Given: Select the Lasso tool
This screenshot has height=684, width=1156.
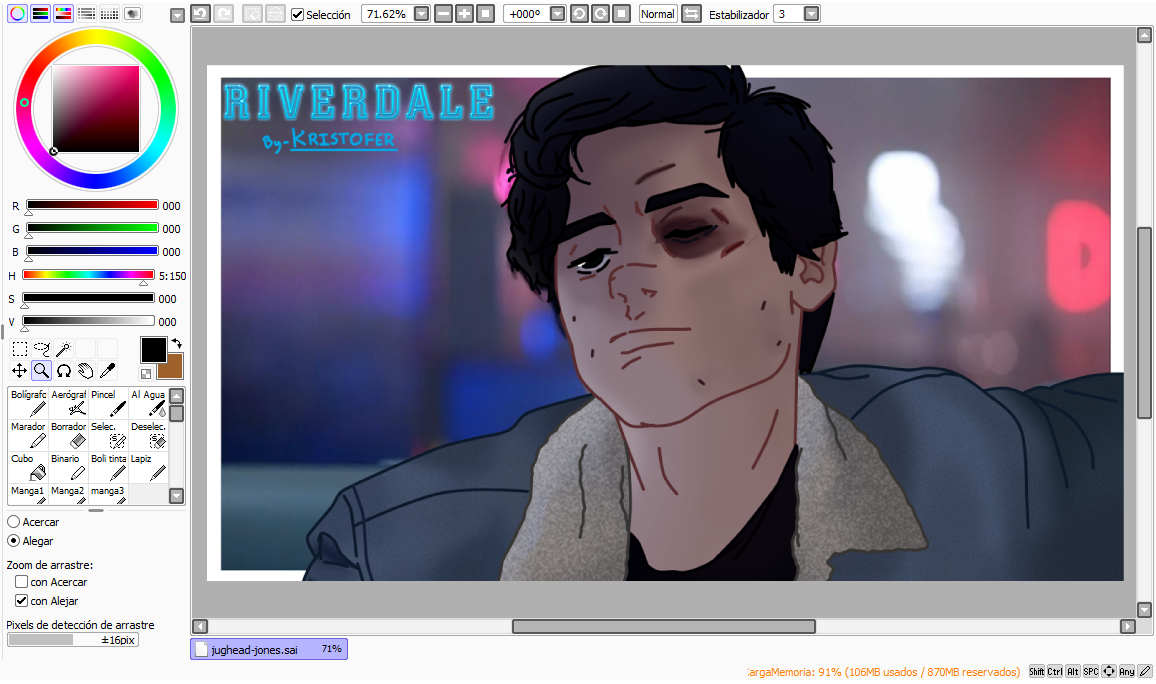Looking at the screenshot, I should (x=41, y=349).
